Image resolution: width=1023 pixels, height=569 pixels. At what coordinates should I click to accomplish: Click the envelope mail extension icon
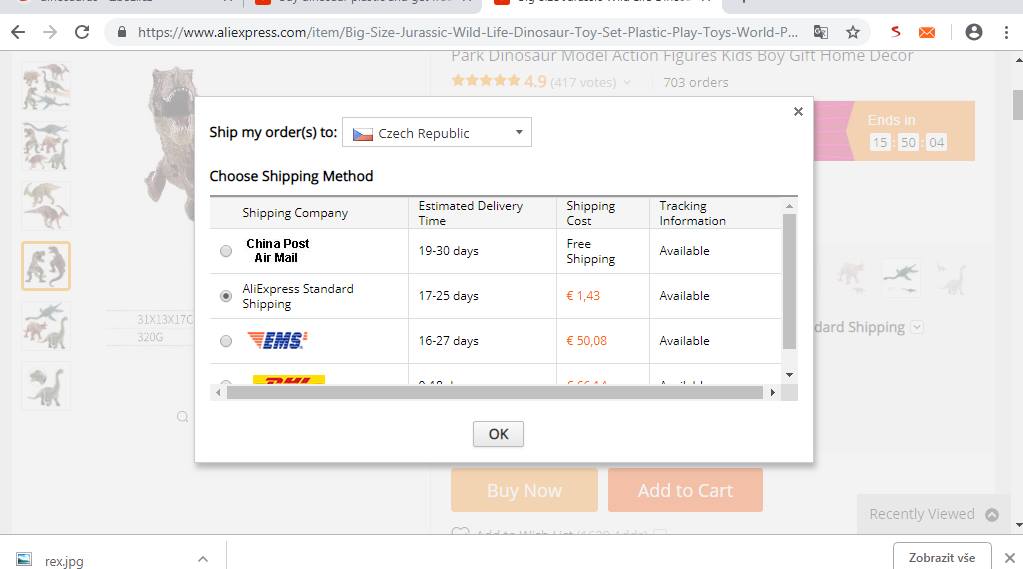pos(927,32)
